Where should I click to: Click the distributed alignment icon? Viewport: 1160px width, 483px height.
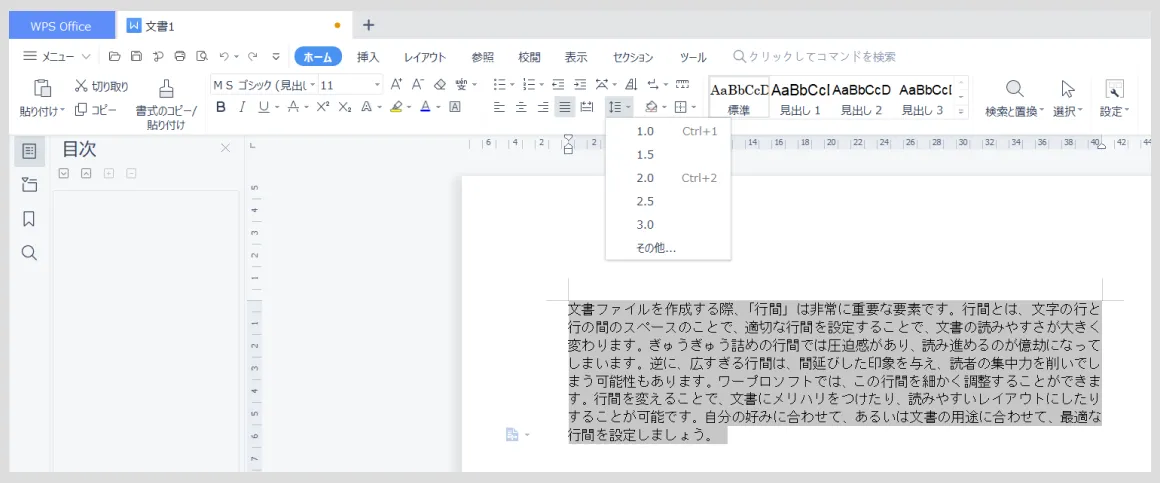click(587, 107)
